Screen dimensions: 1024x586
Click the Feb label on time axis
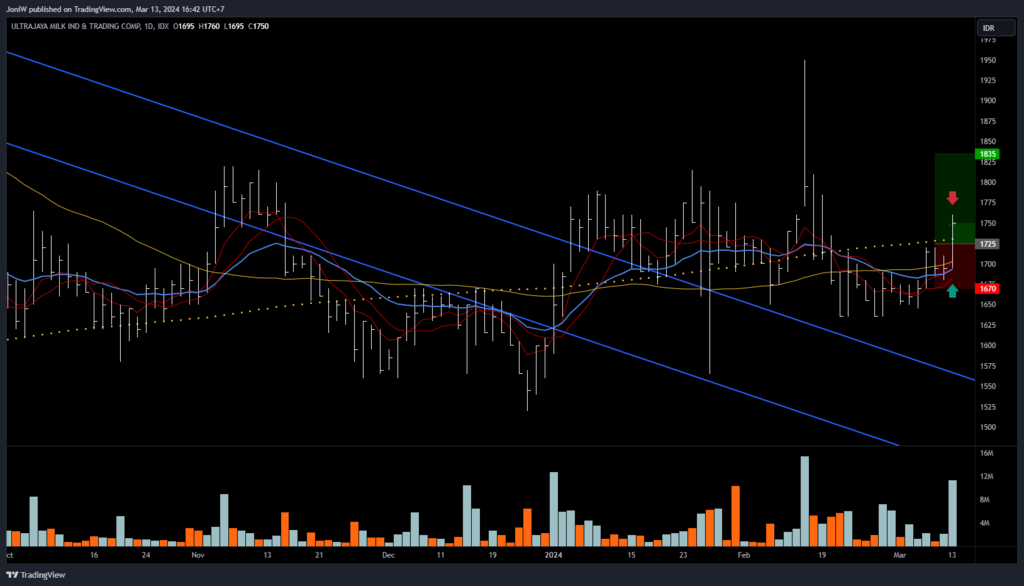tap(742, 553)
